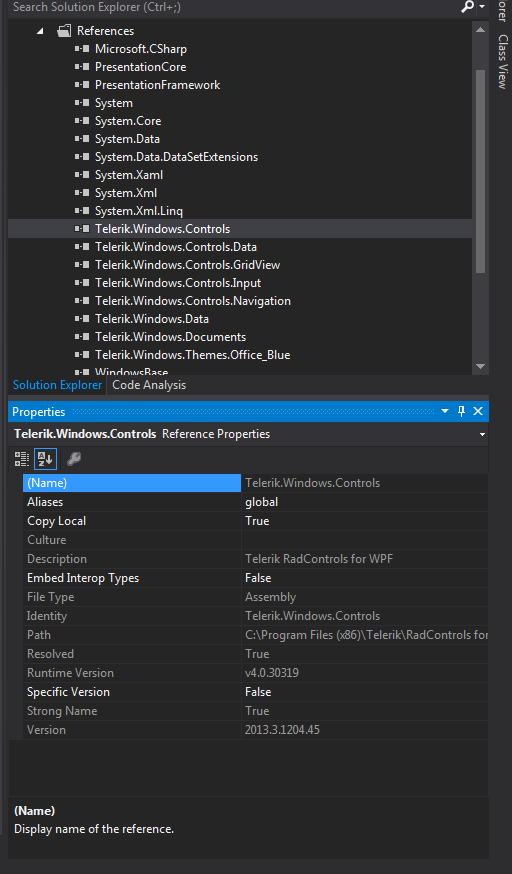Viewport: 512px width, 874px height.
Task: Switch to the Solution Explorer tab
Action: (57, 385)
